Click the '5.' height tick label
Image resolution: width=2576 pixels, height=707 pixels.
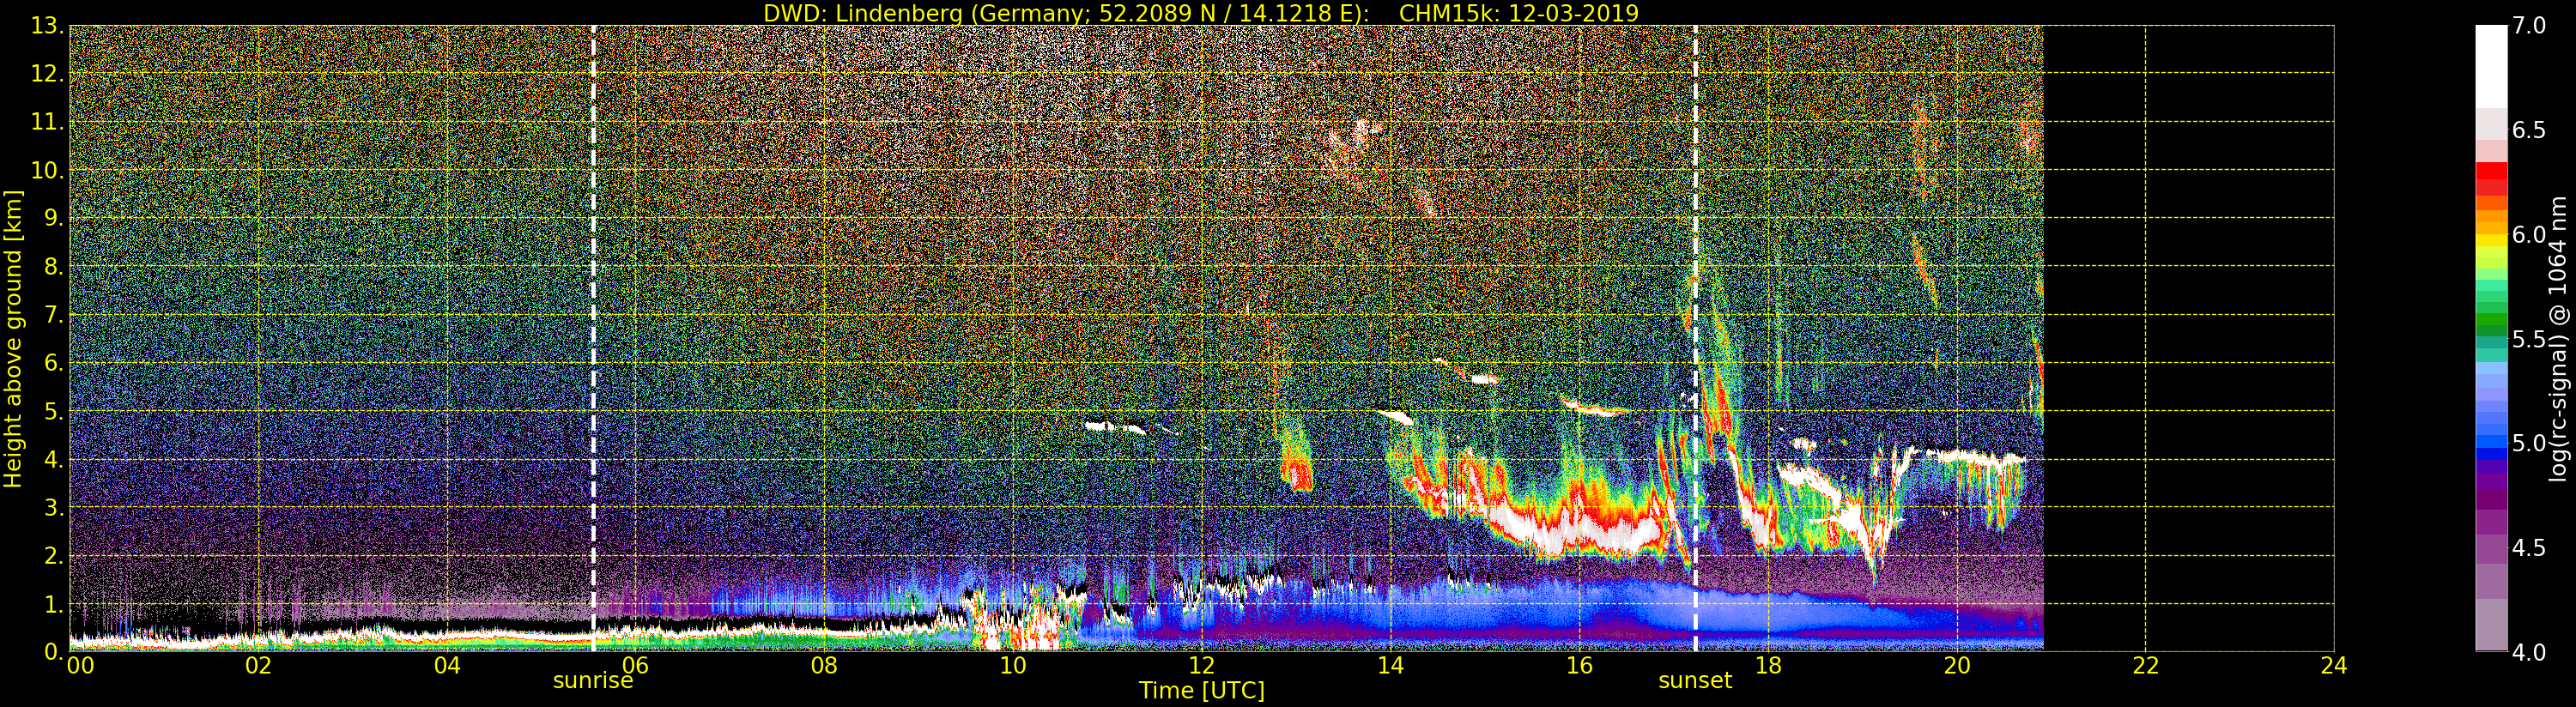point(53,412)
